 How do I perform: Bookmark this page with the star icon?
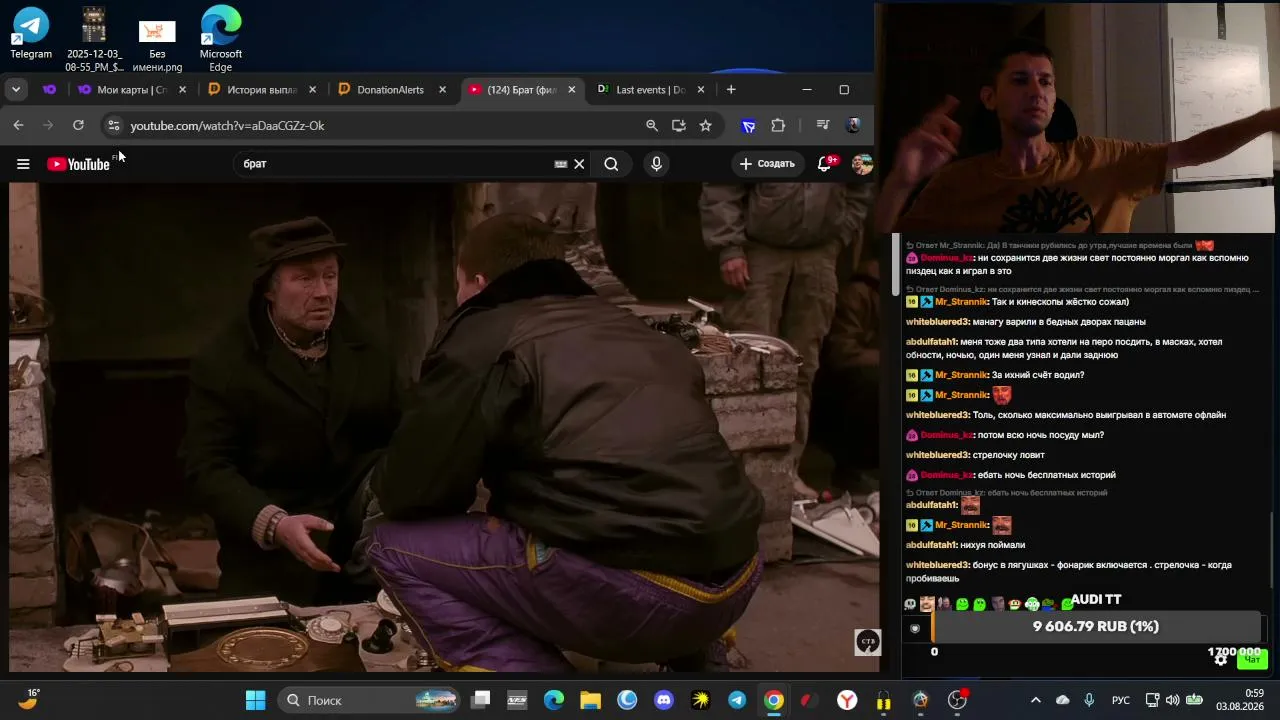click(x=706, y=125)
